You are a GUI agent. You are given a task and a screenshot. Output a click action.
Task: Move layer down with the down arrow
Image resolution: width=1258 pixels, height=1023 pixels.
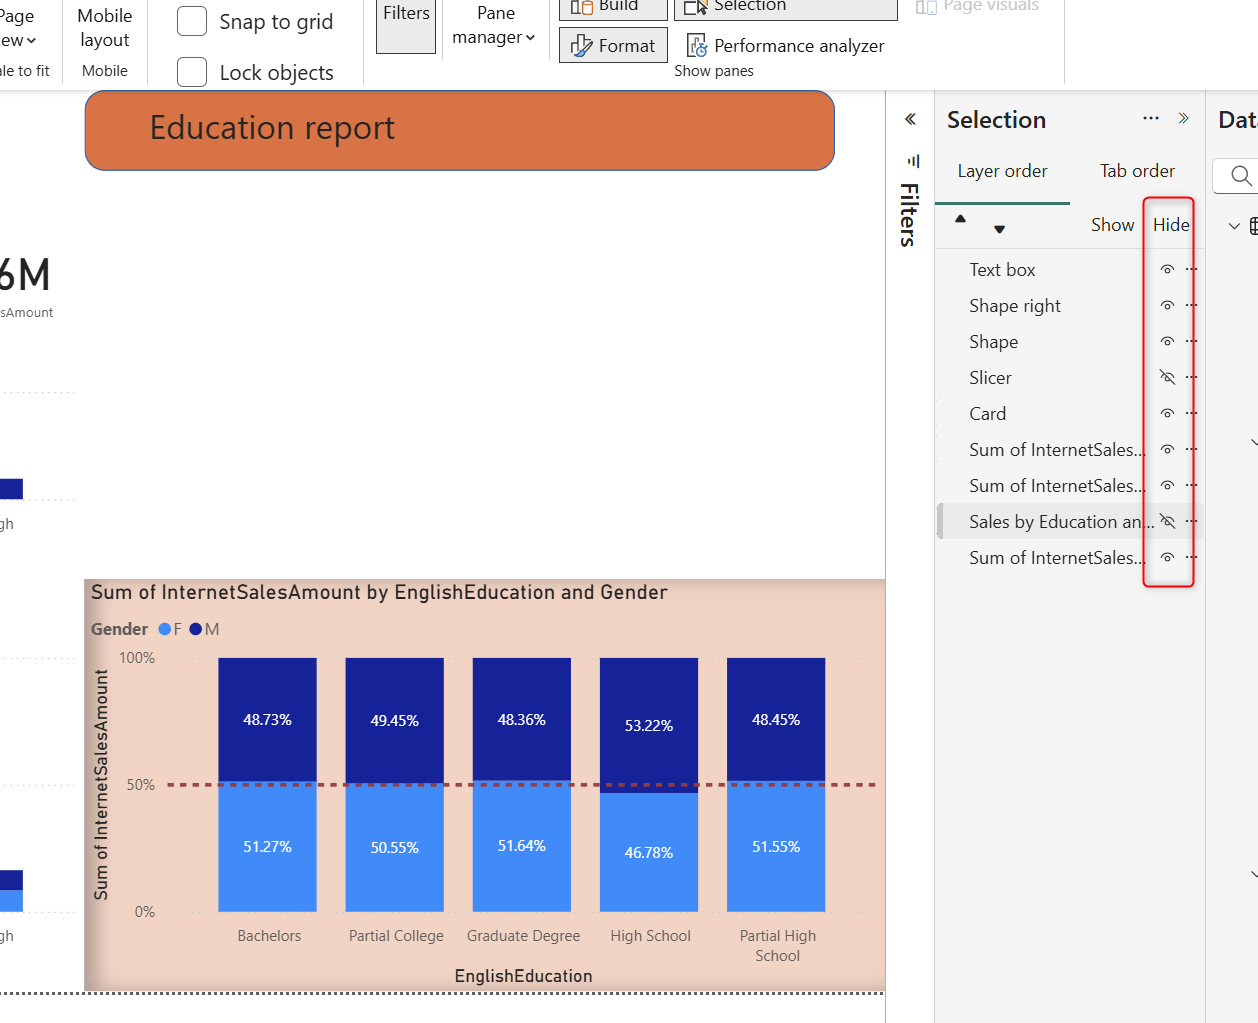[999, 230]
